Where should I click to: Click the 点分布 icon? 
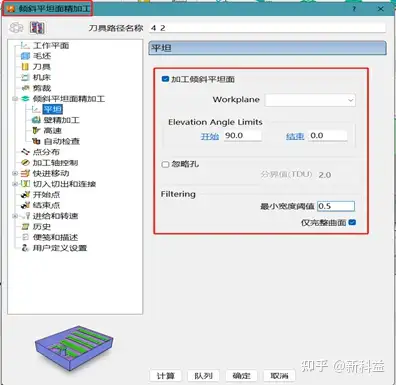click(x=25, y=152)
